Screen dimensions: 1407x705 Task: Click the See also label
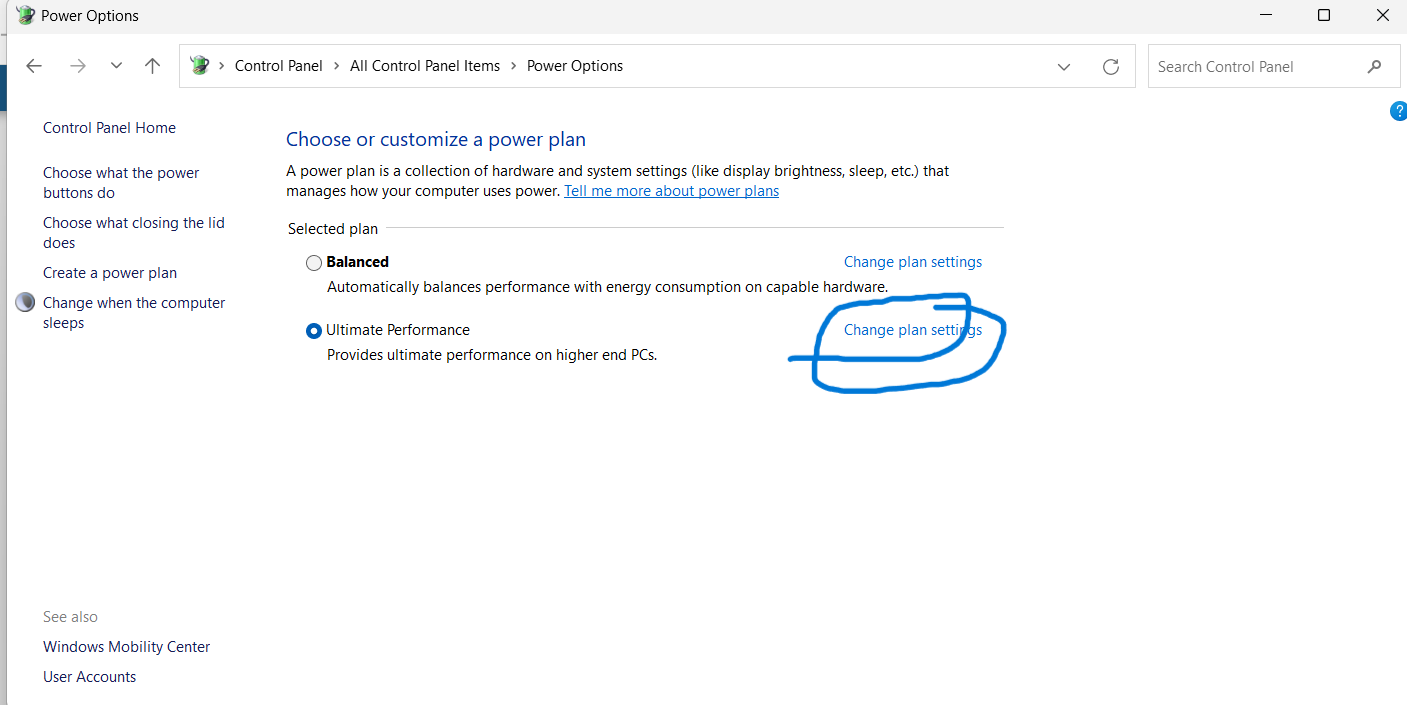pos(70,617)
